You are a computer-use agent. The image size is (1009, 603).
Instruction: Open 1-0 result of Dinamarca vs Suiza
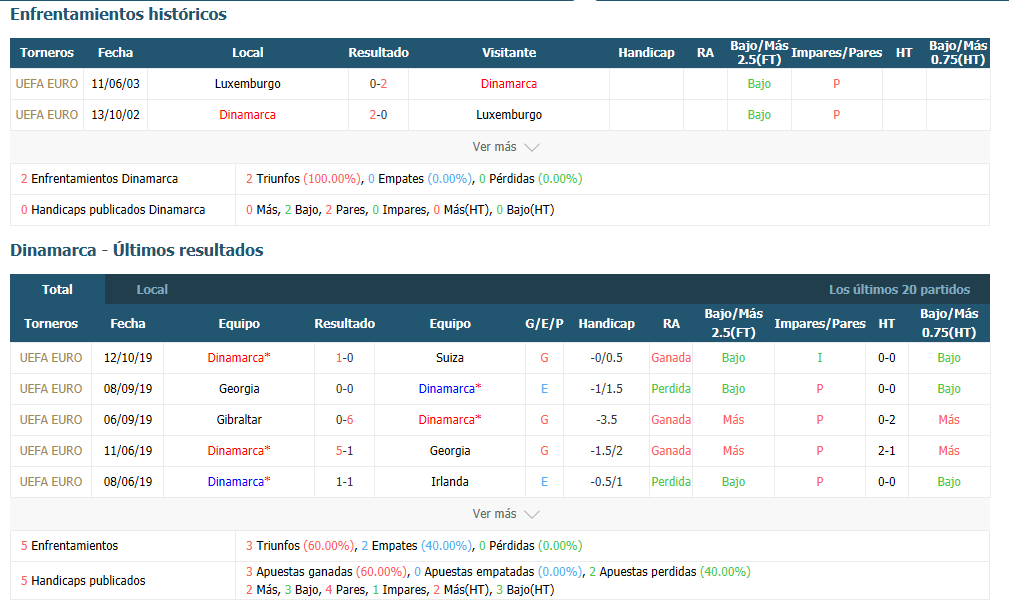coord(344,358)
